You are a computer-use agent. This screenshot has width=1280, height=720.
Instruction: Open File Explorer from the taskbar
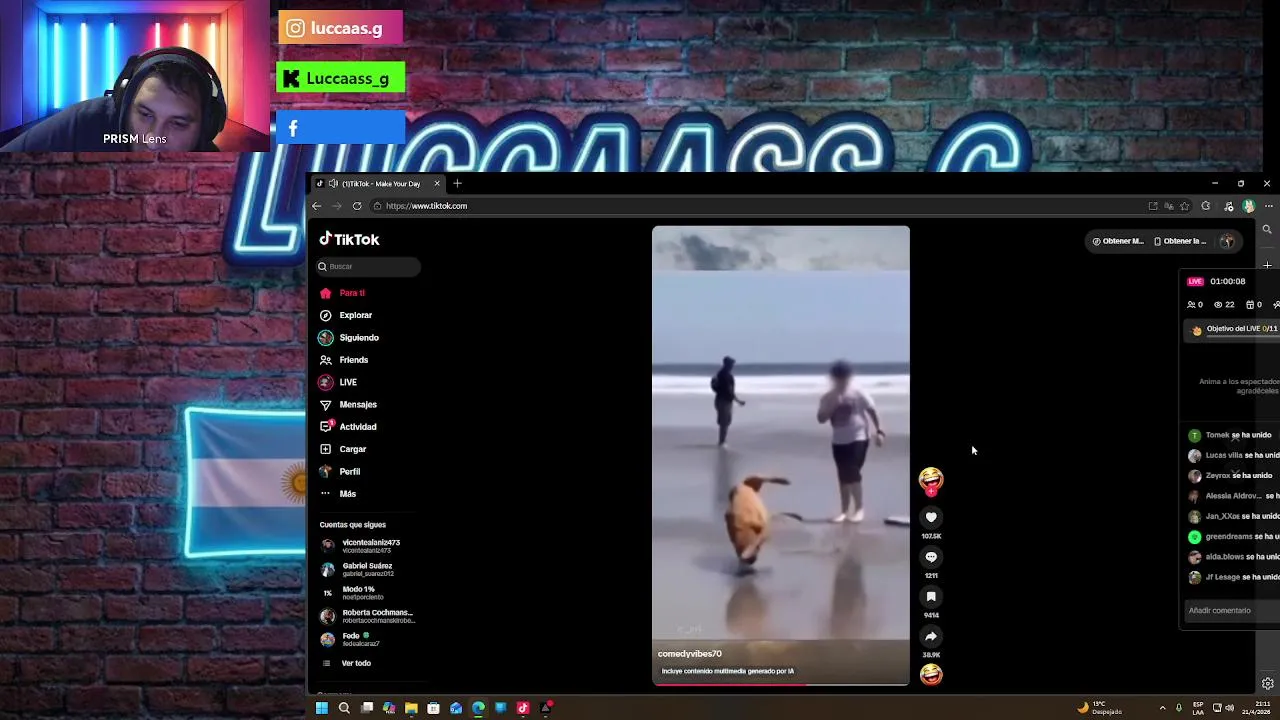click(x=411, y=708)
